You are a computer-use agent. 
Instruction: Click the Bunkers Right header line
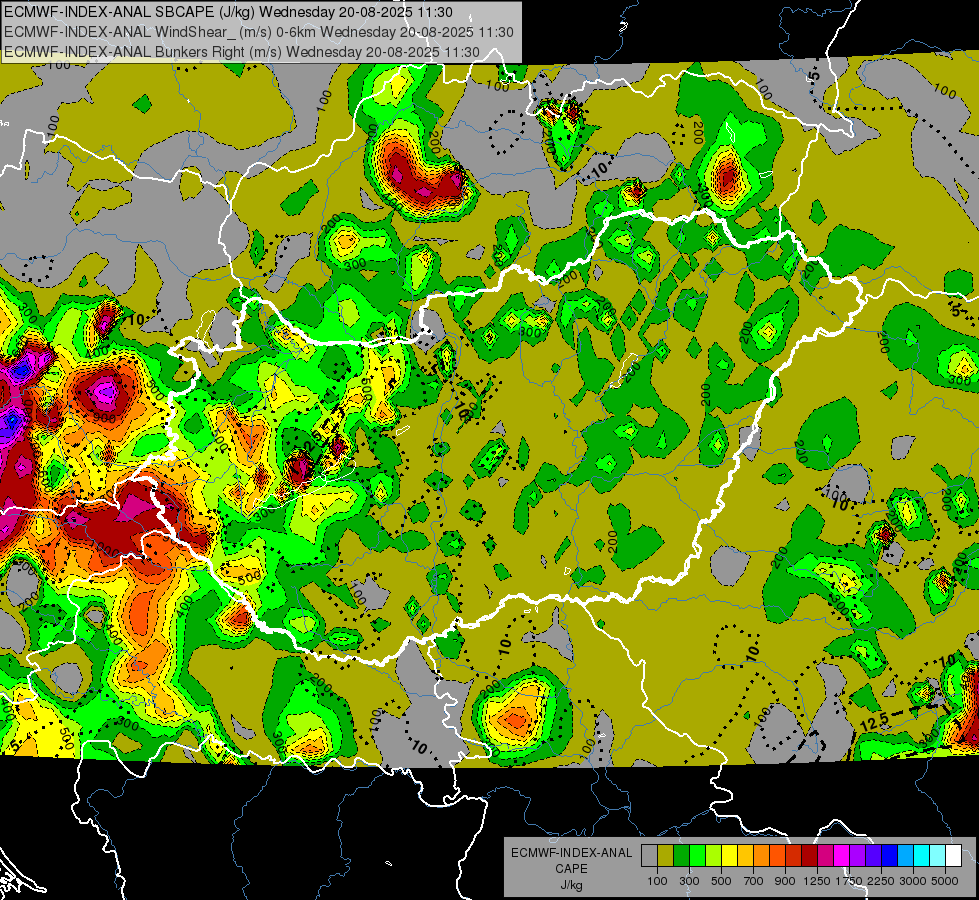click(242, 52)
